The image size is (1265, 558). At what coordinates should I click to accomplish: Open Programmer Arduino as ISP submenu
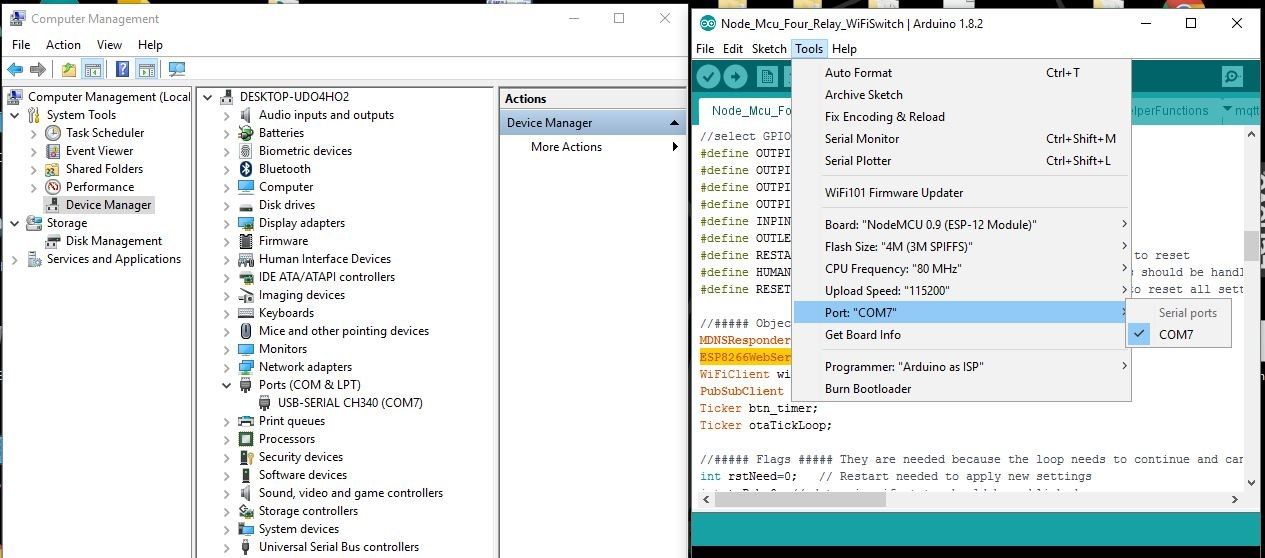pyautogui.click(x=961, y=367)
